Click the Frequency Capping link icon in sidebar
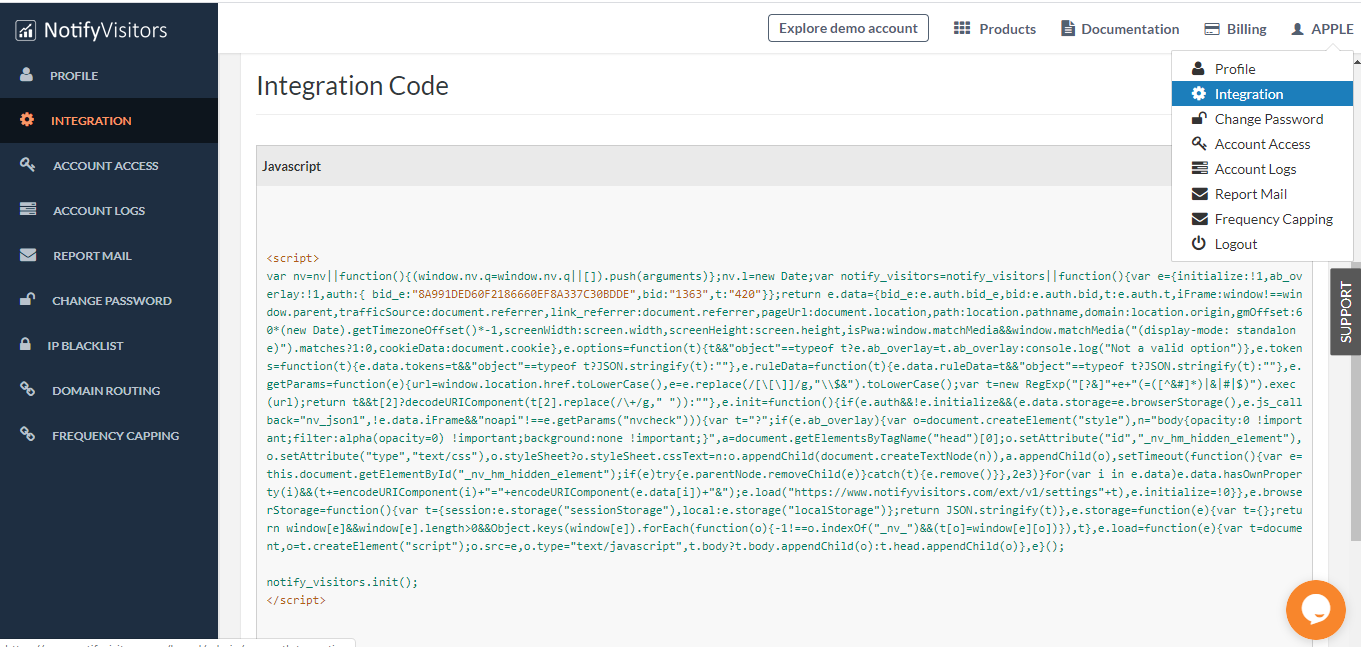This screenshot has width=1361, height=647. 28,435
